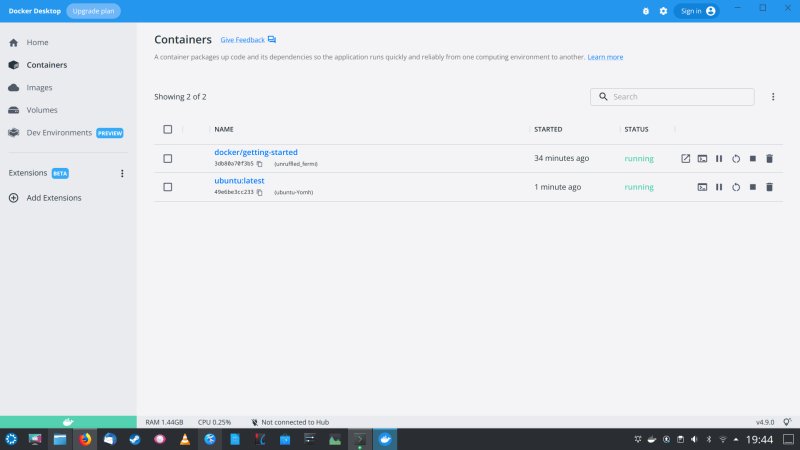Open the options menu beside Search
Viewport: 800px width, 450px height.
click(773, 97)
